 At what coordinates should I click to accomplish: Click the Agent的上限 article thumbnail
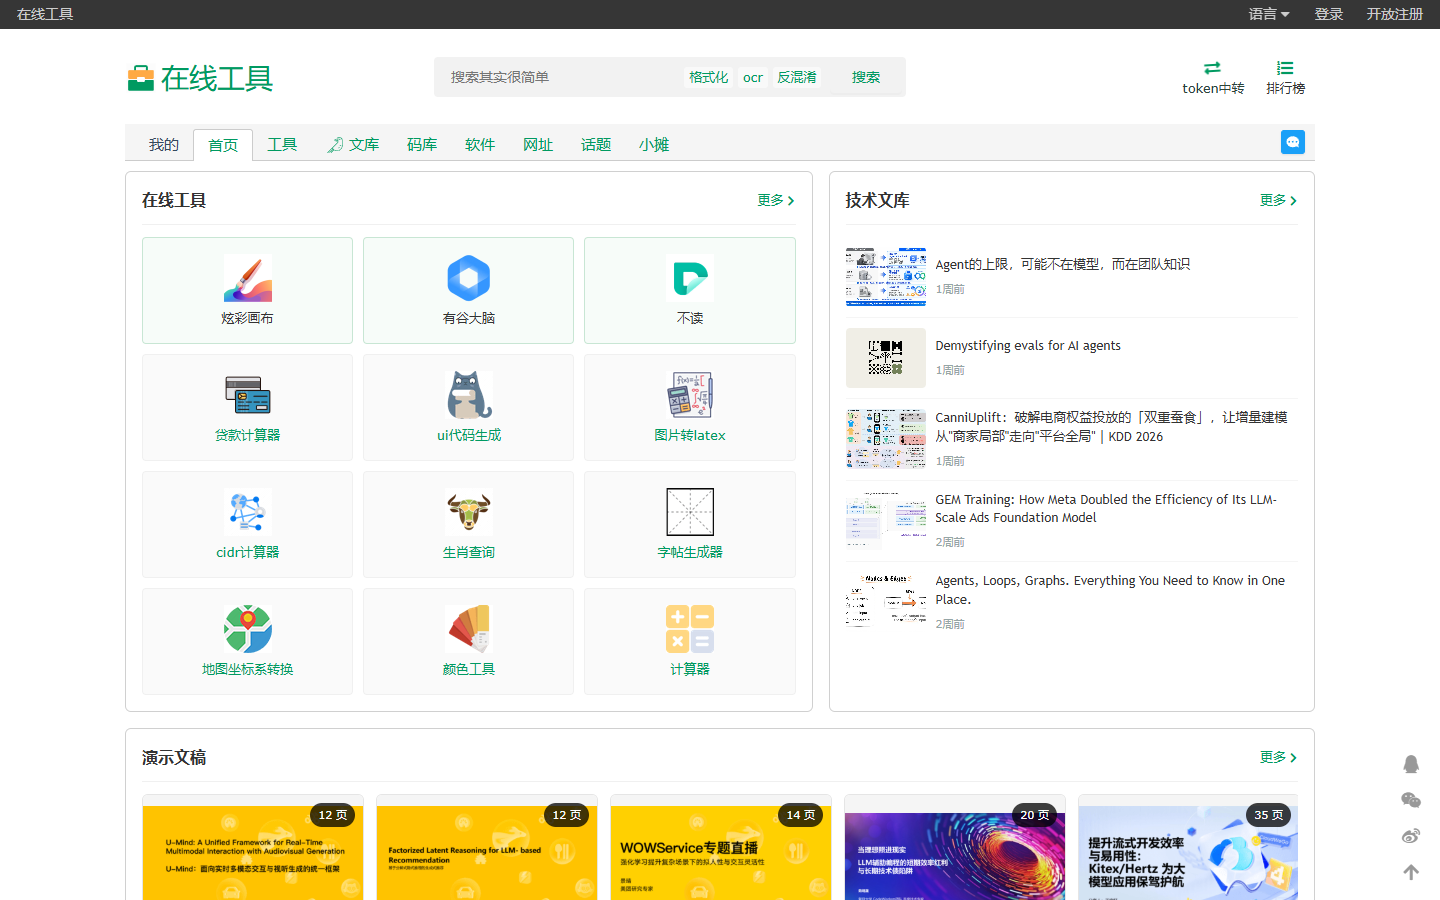[886, 277]
